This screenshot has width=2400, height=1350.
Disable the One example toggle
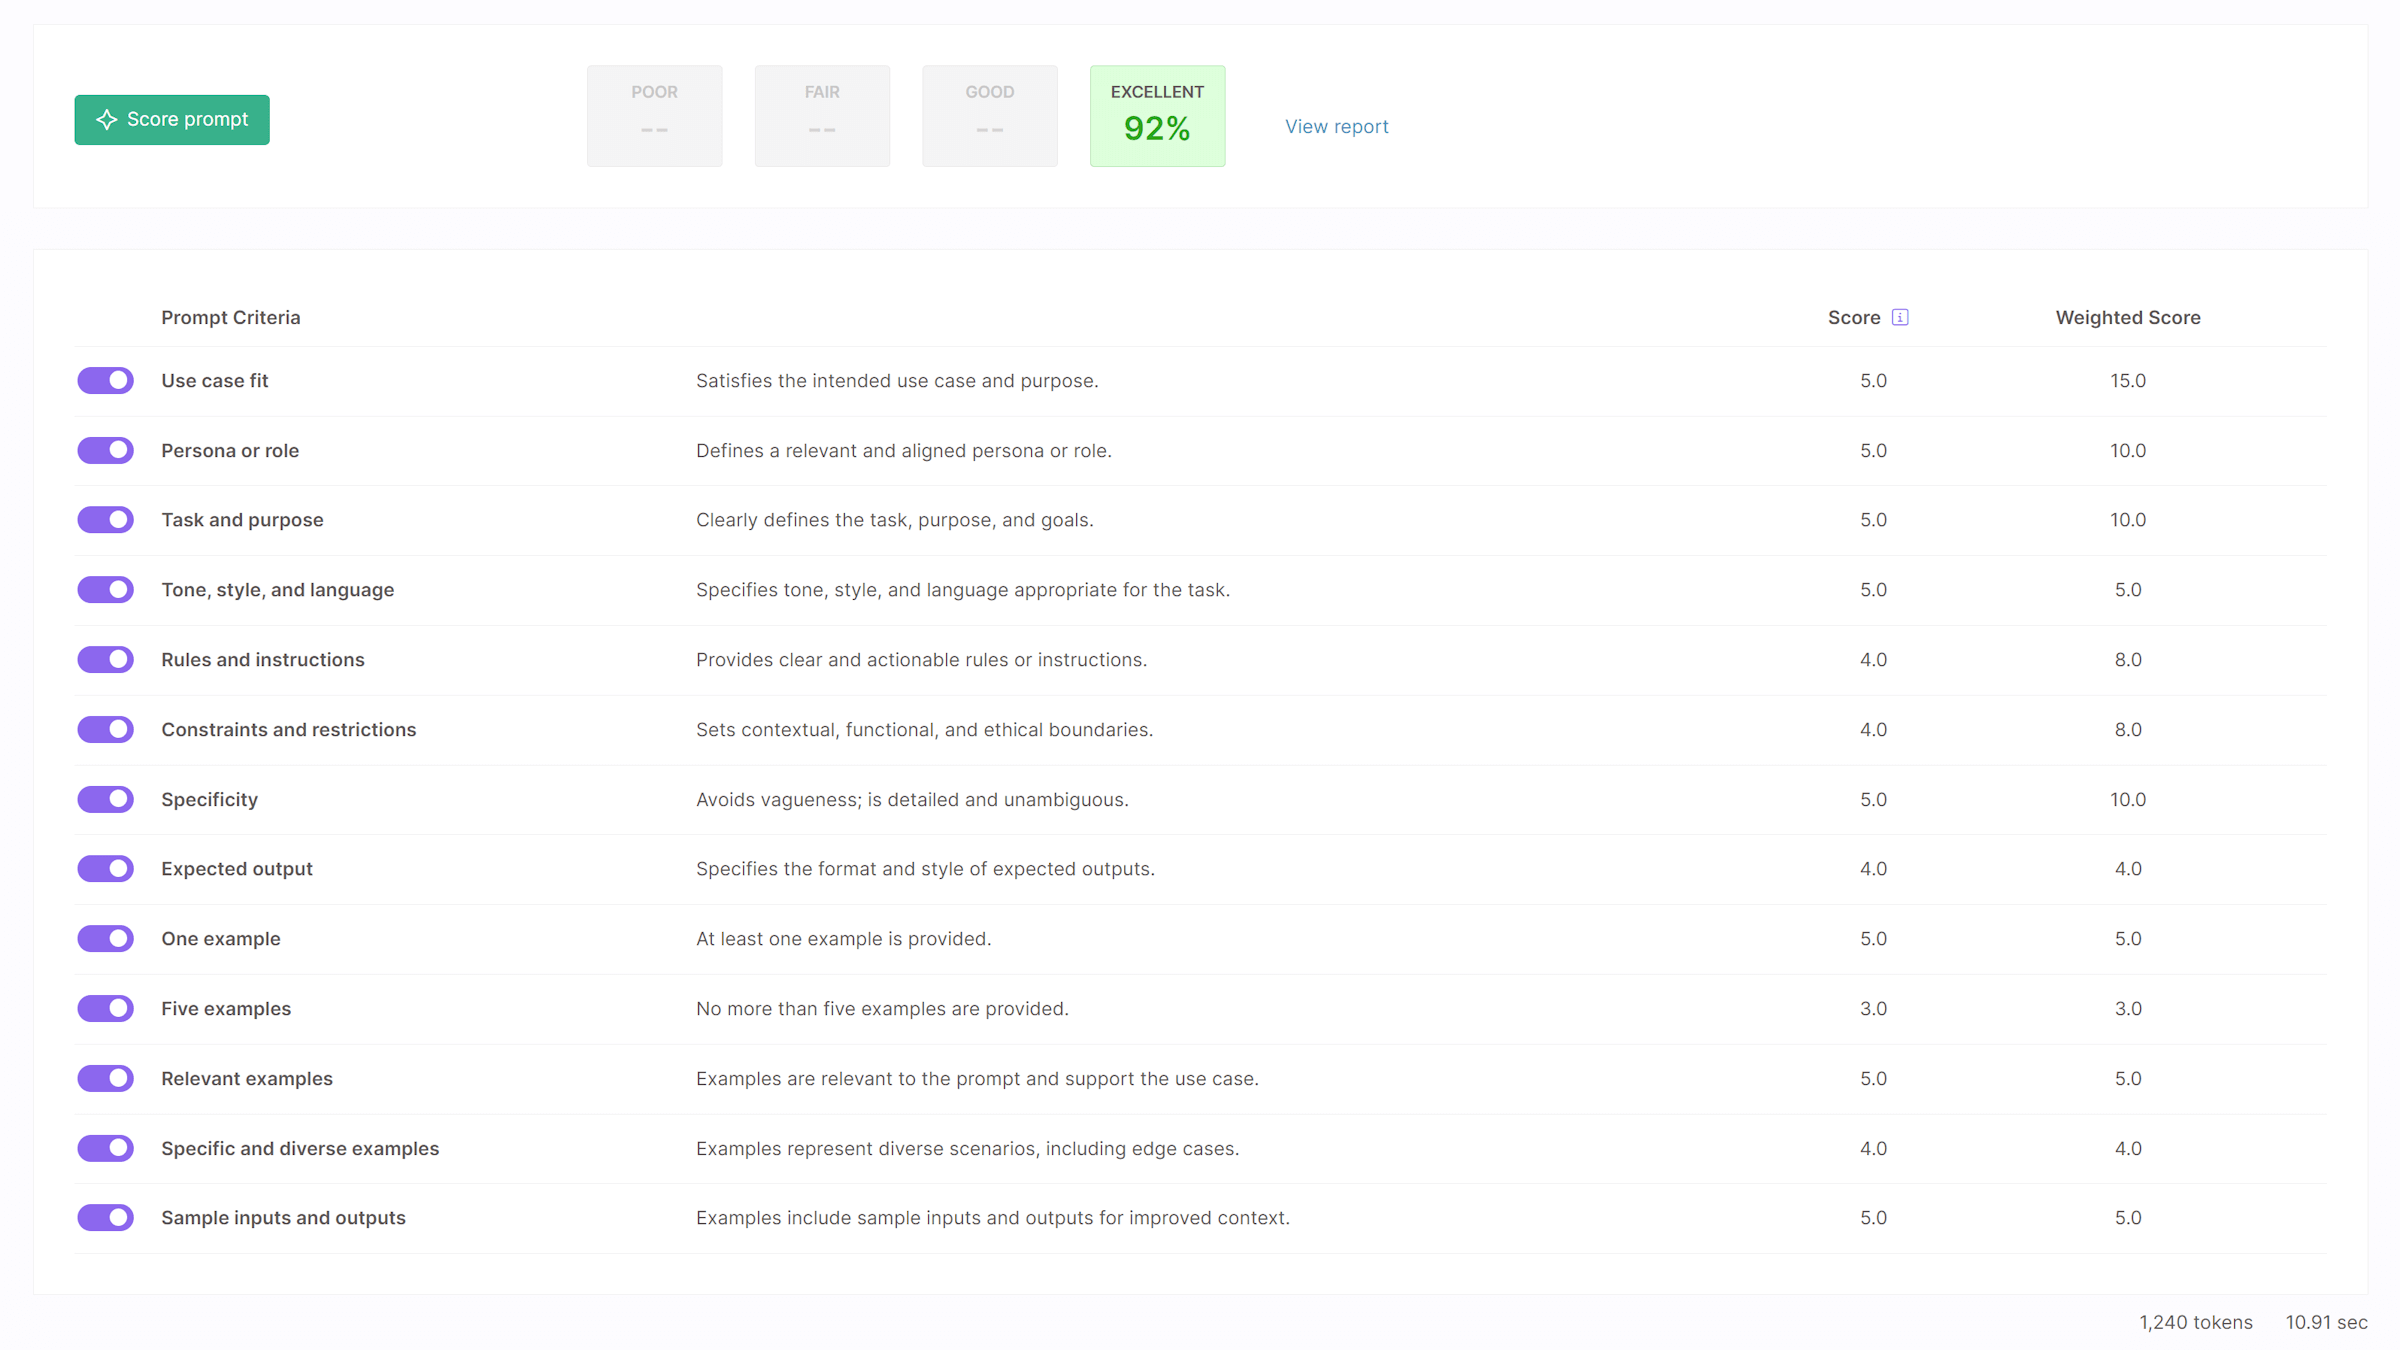click(106, 938)
